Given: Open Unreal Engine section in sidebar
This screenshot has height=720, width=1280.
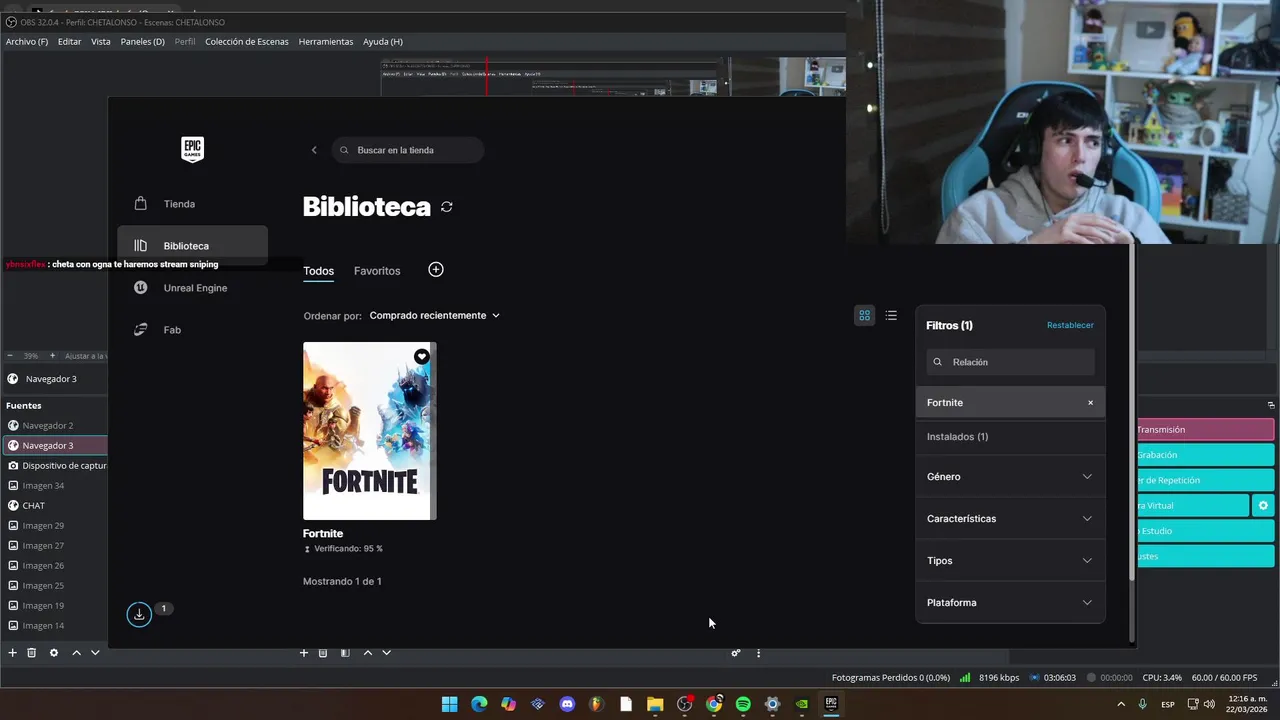Looking at the screenshot, I should pos(192,288).
